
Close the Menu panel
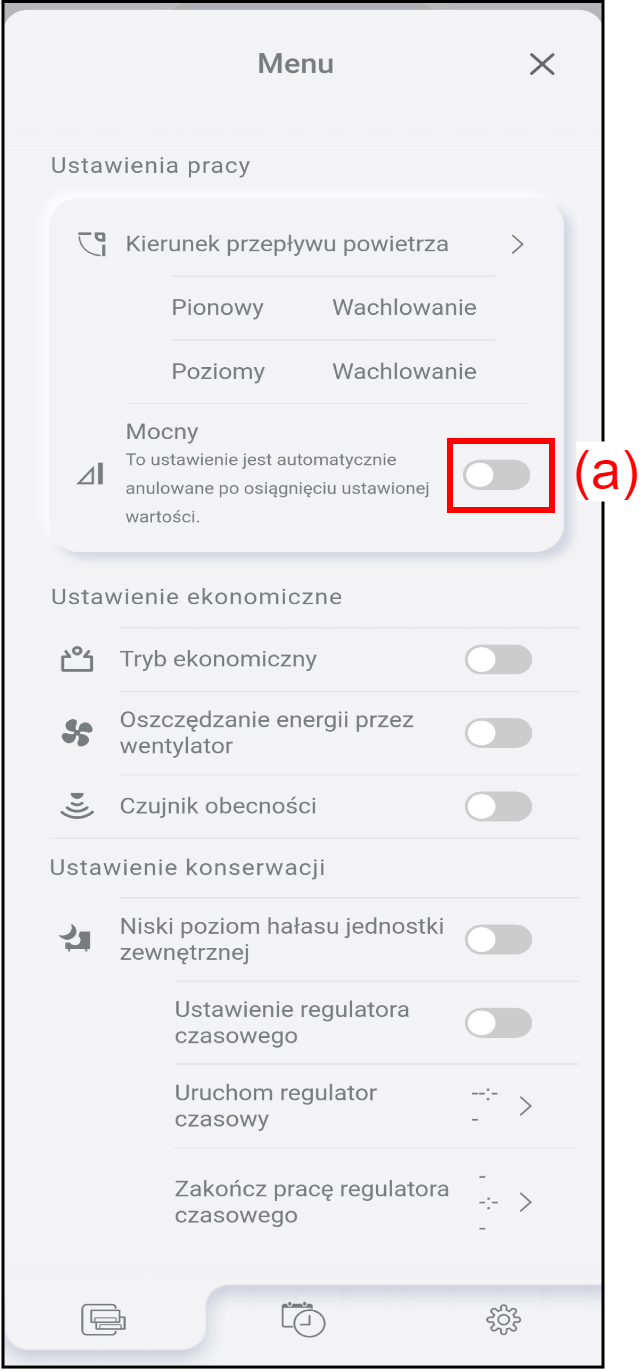542,65
